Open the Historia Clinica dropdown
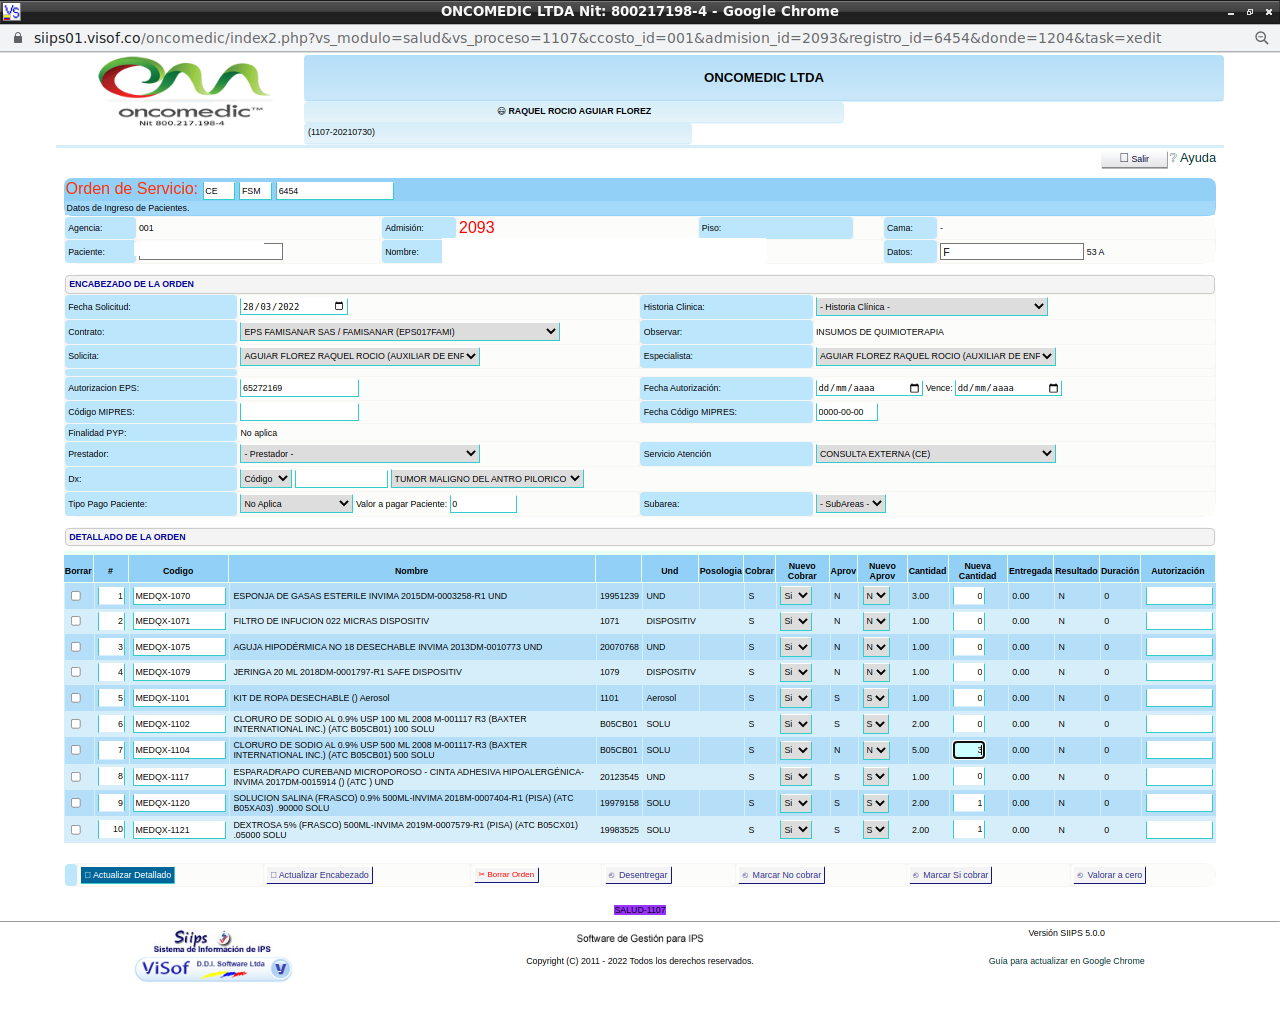Image resolution: width=1280 pixels, height=1024 pixels. coord(931,307)
